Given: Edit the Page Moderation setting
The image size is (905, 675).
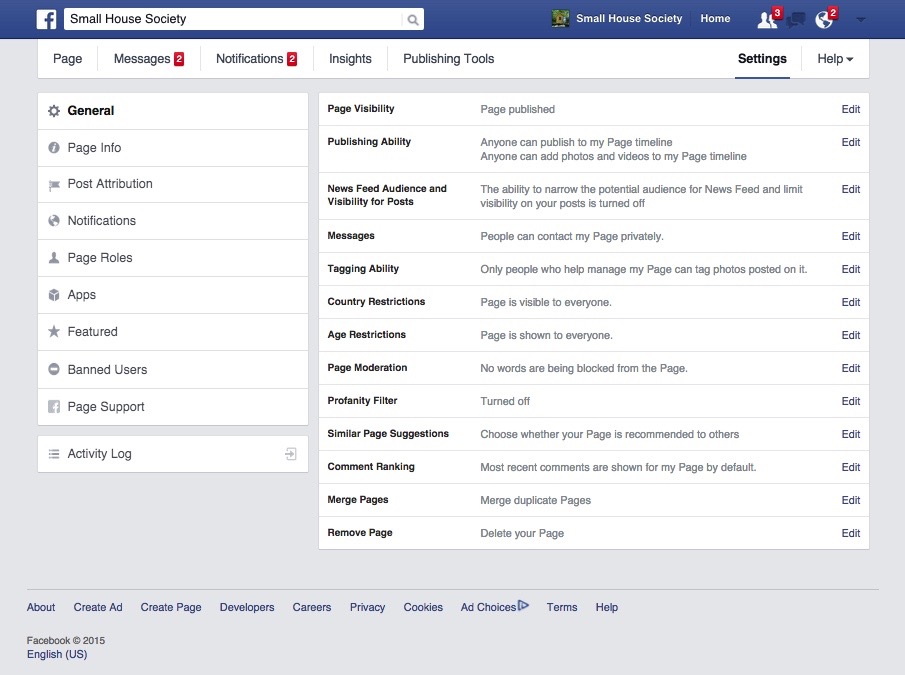Looking at the screenshot, I should pyautogui.click(x=850, y=368).
